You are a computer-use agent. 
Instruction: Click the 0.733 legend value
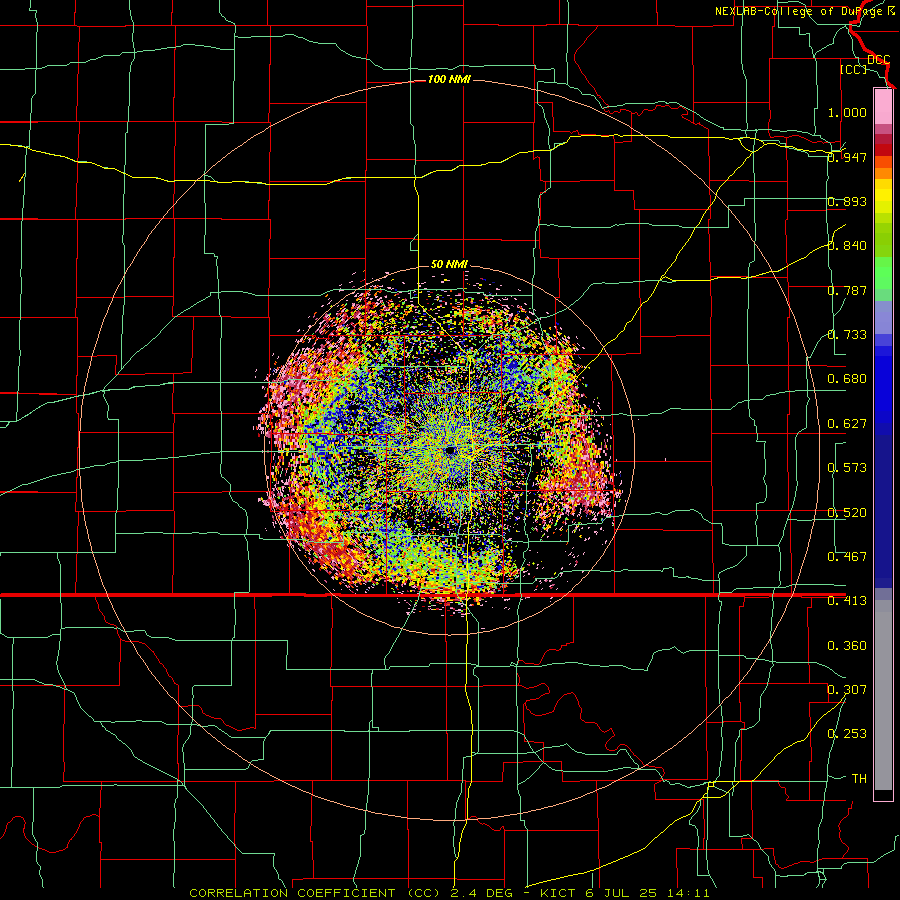(847, 335)
